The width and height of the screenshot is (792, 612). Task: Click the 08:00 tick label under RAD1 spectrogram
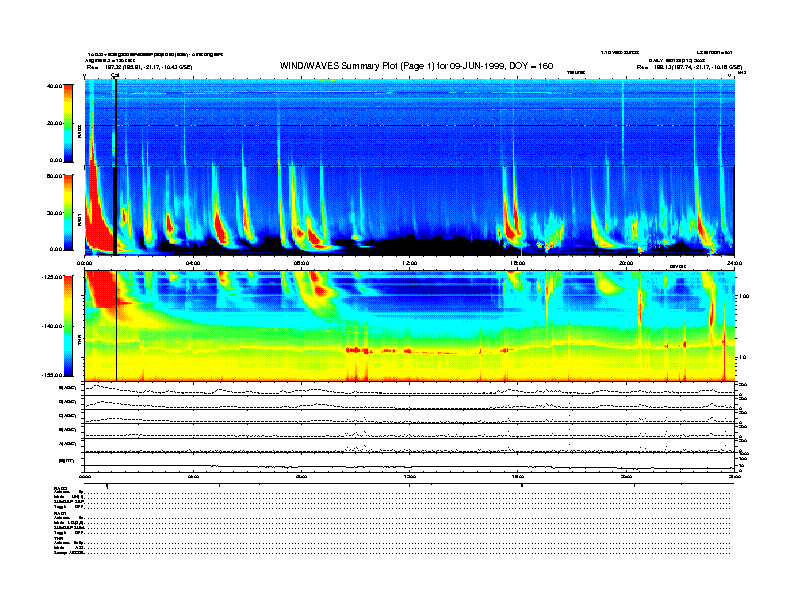[301, 263]
